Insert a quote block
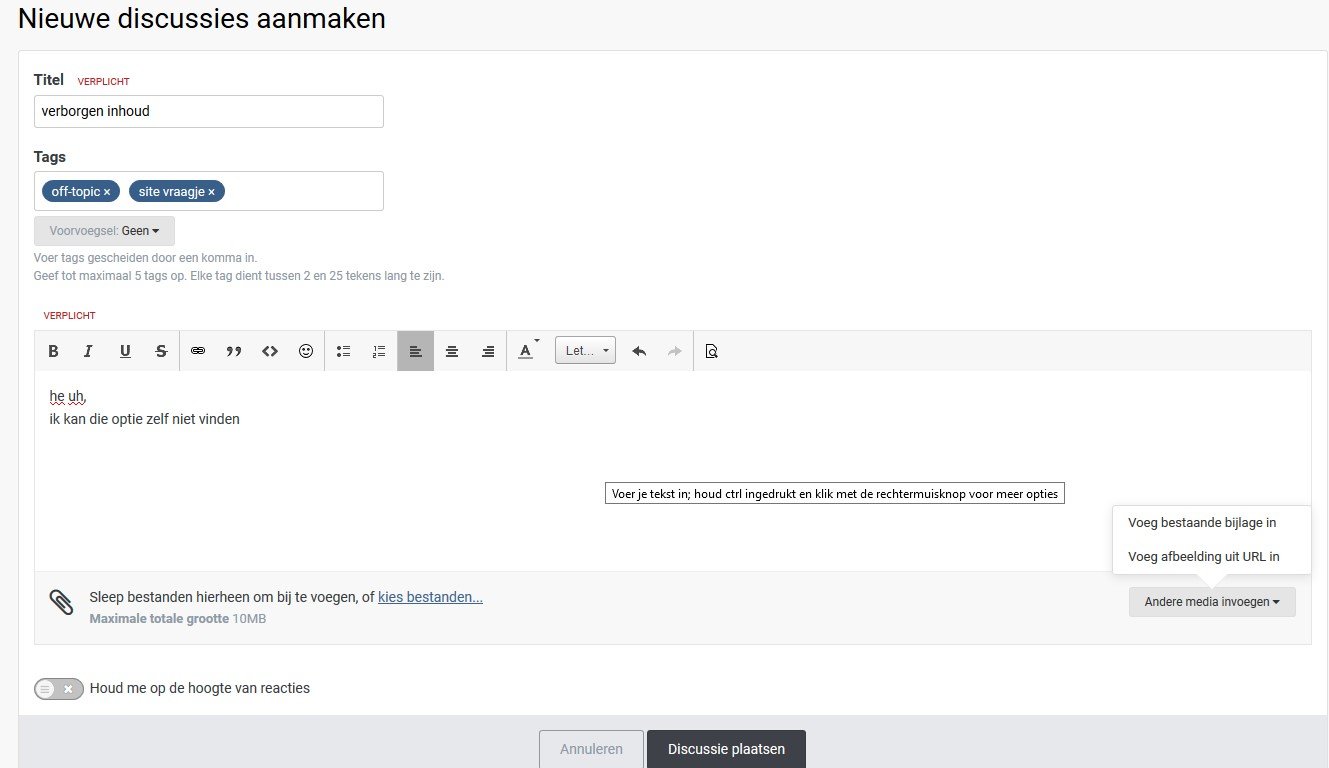The height and width of the screenshot is (768, 1329). (x=234, y=351)
